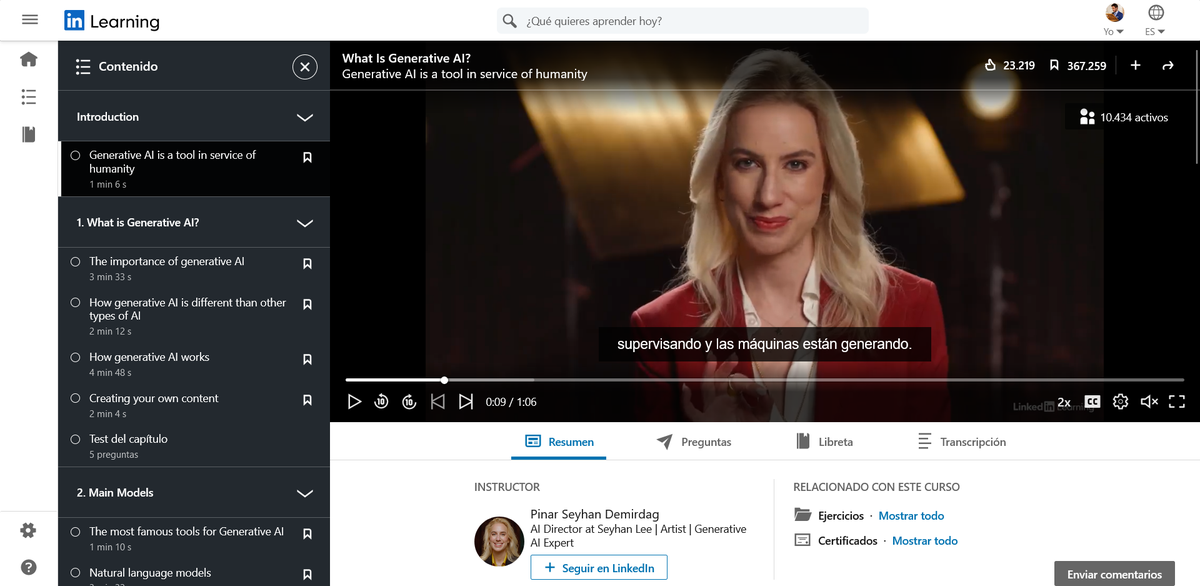The height and width of the screenshot is (586, 1200).
Task: Switch to the Transcripción tab
Action: pyautogui.click(x=961, y=442)
